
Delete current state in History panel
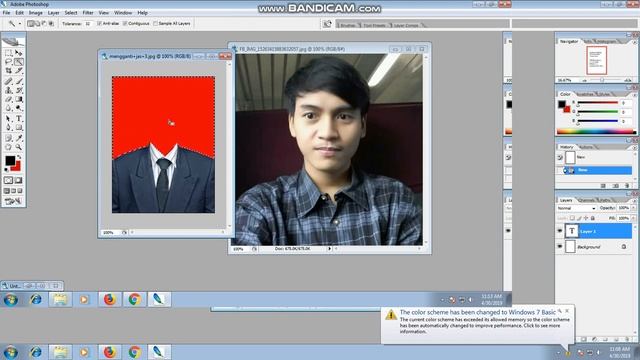[x=627, y=186]
